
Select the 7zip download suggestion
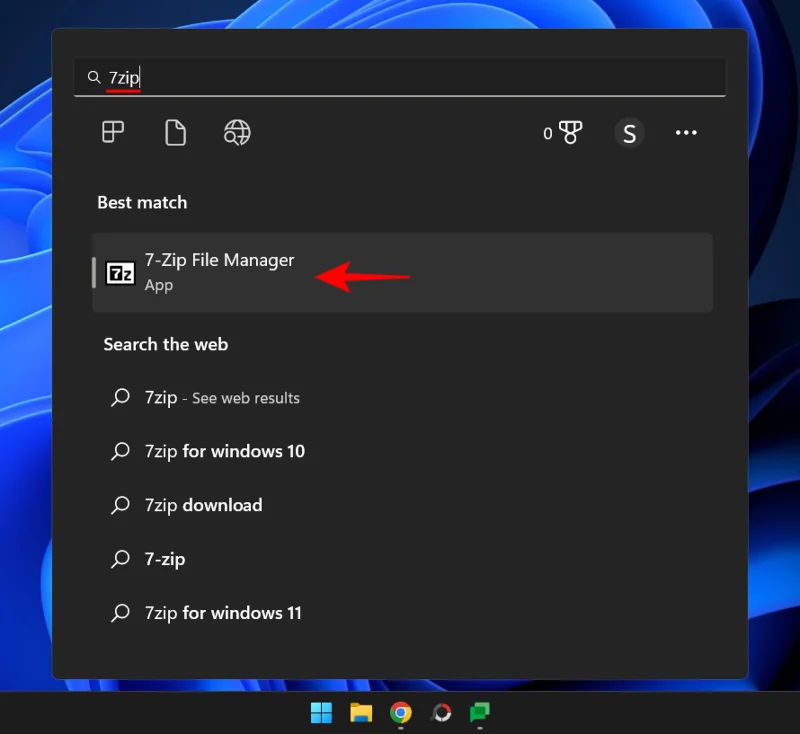point(202,505)
